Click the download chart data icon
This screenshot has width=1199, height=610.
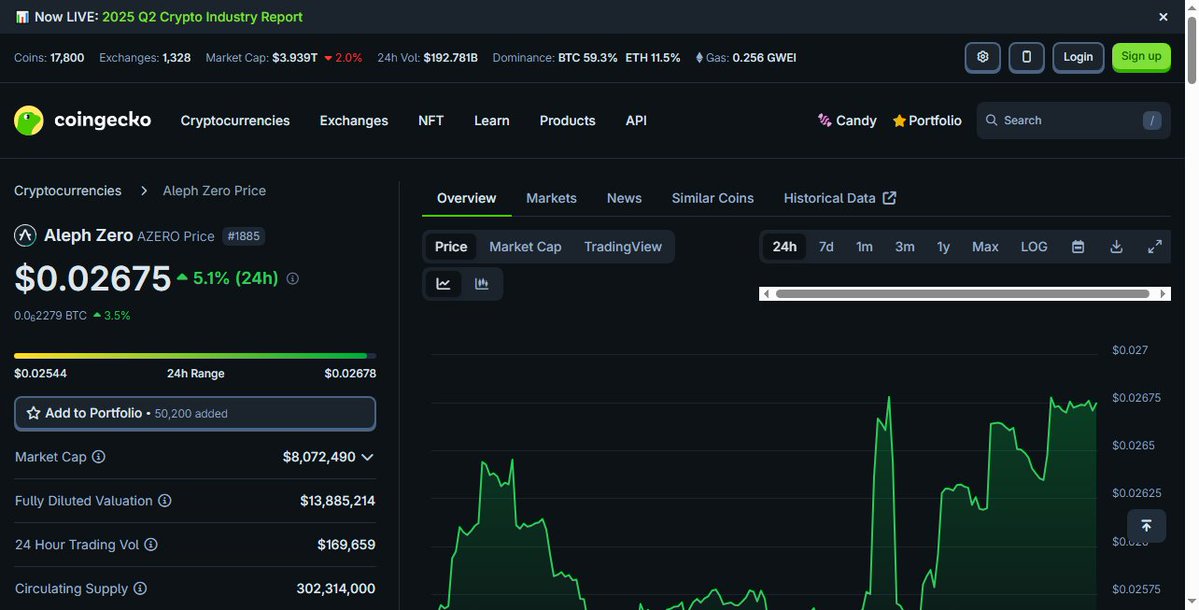(1116, 247)
